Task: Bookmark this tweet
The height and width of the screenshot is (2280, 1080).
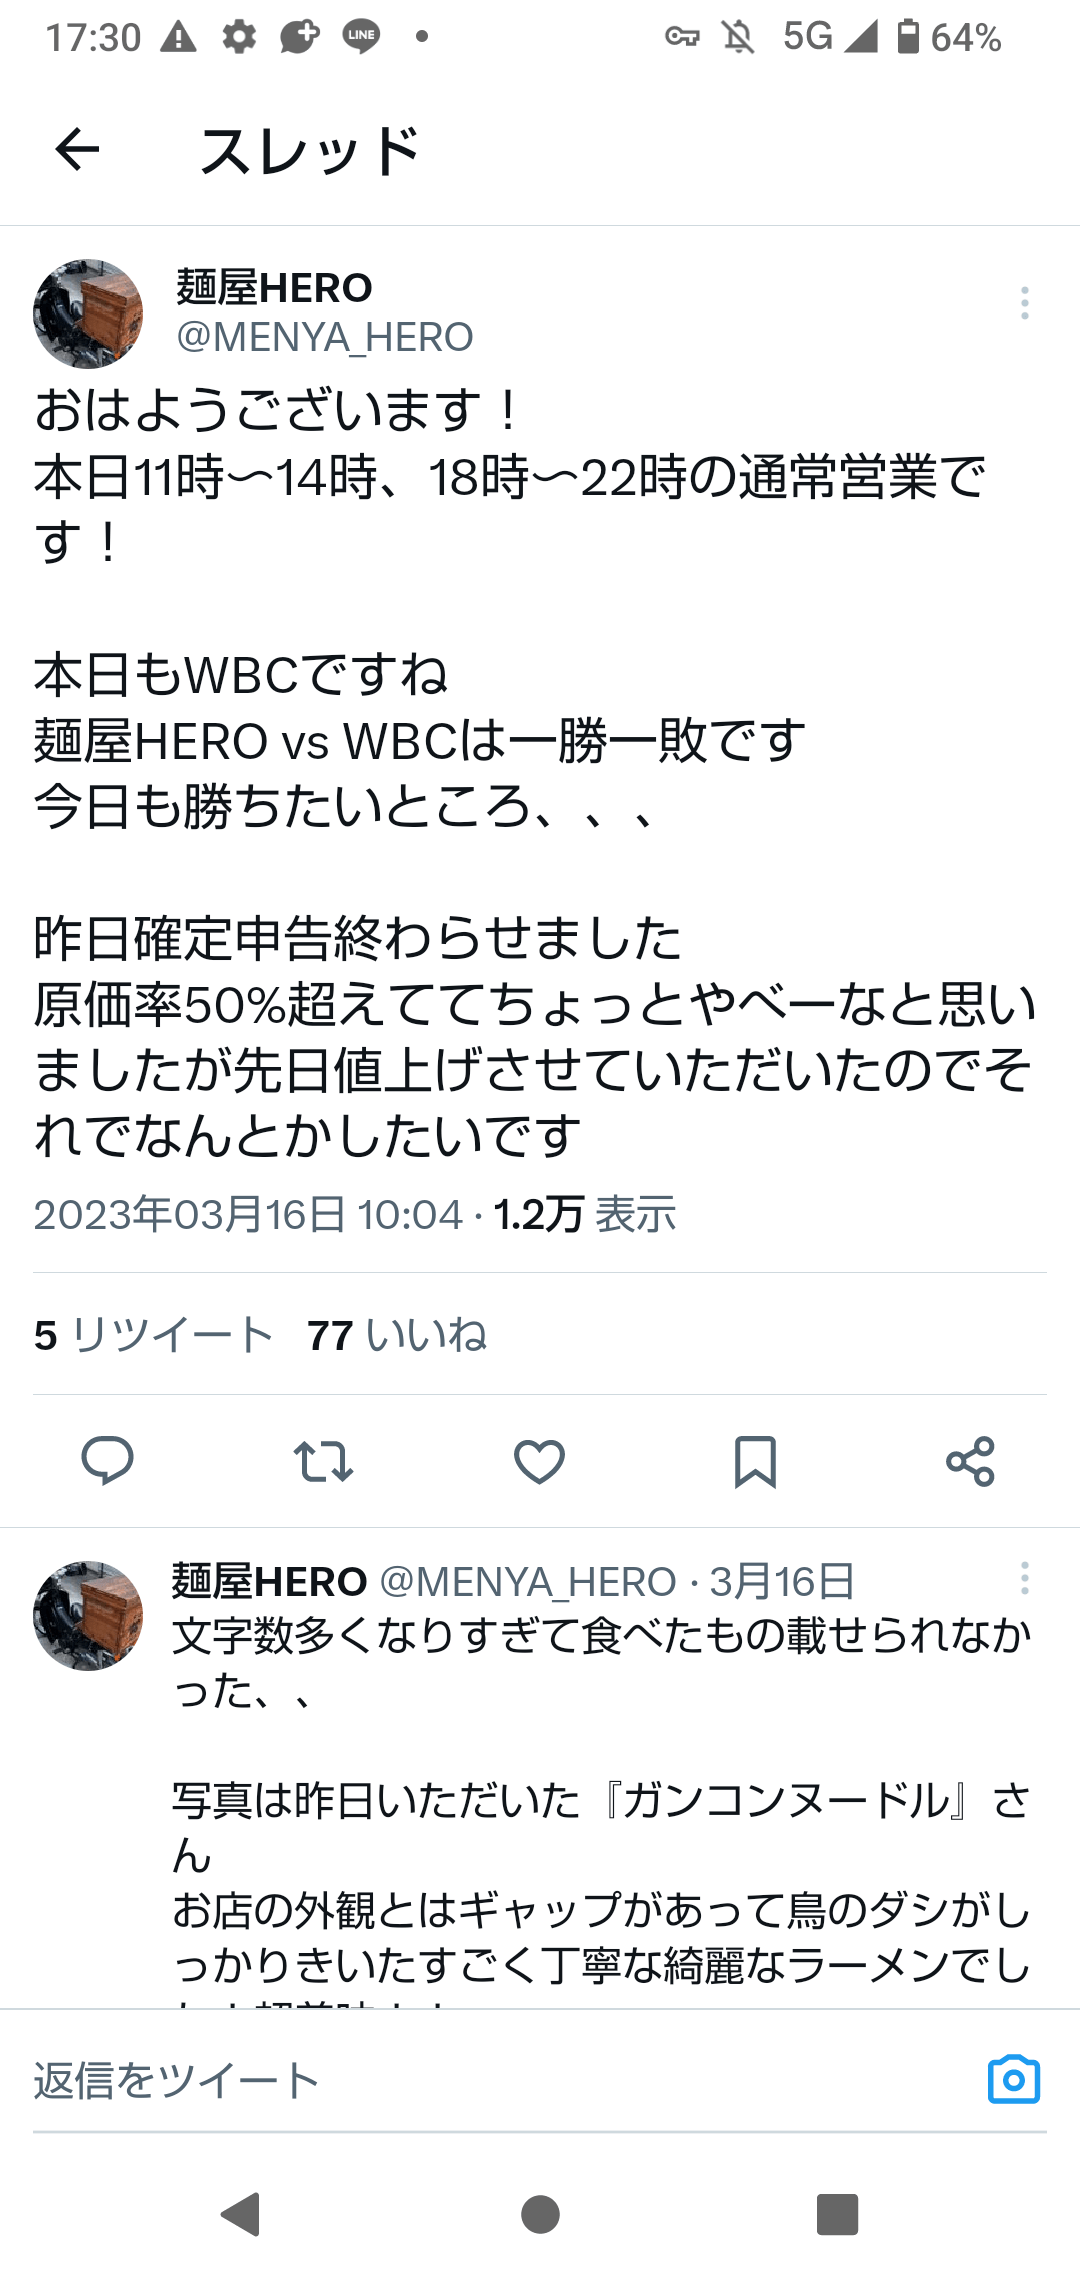Action: coord(755,1462)
